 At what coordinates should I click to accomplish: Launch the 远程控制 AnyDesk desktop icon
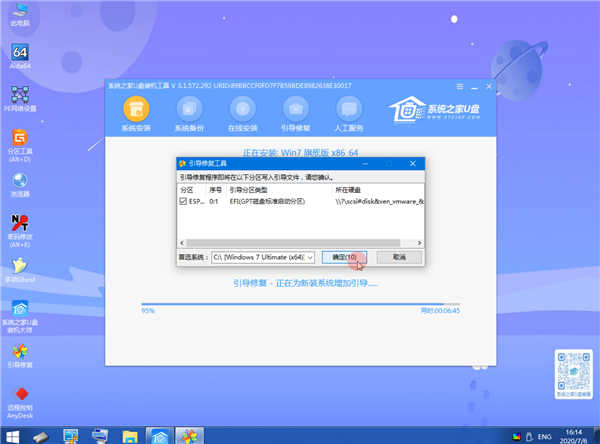[20, 403]
